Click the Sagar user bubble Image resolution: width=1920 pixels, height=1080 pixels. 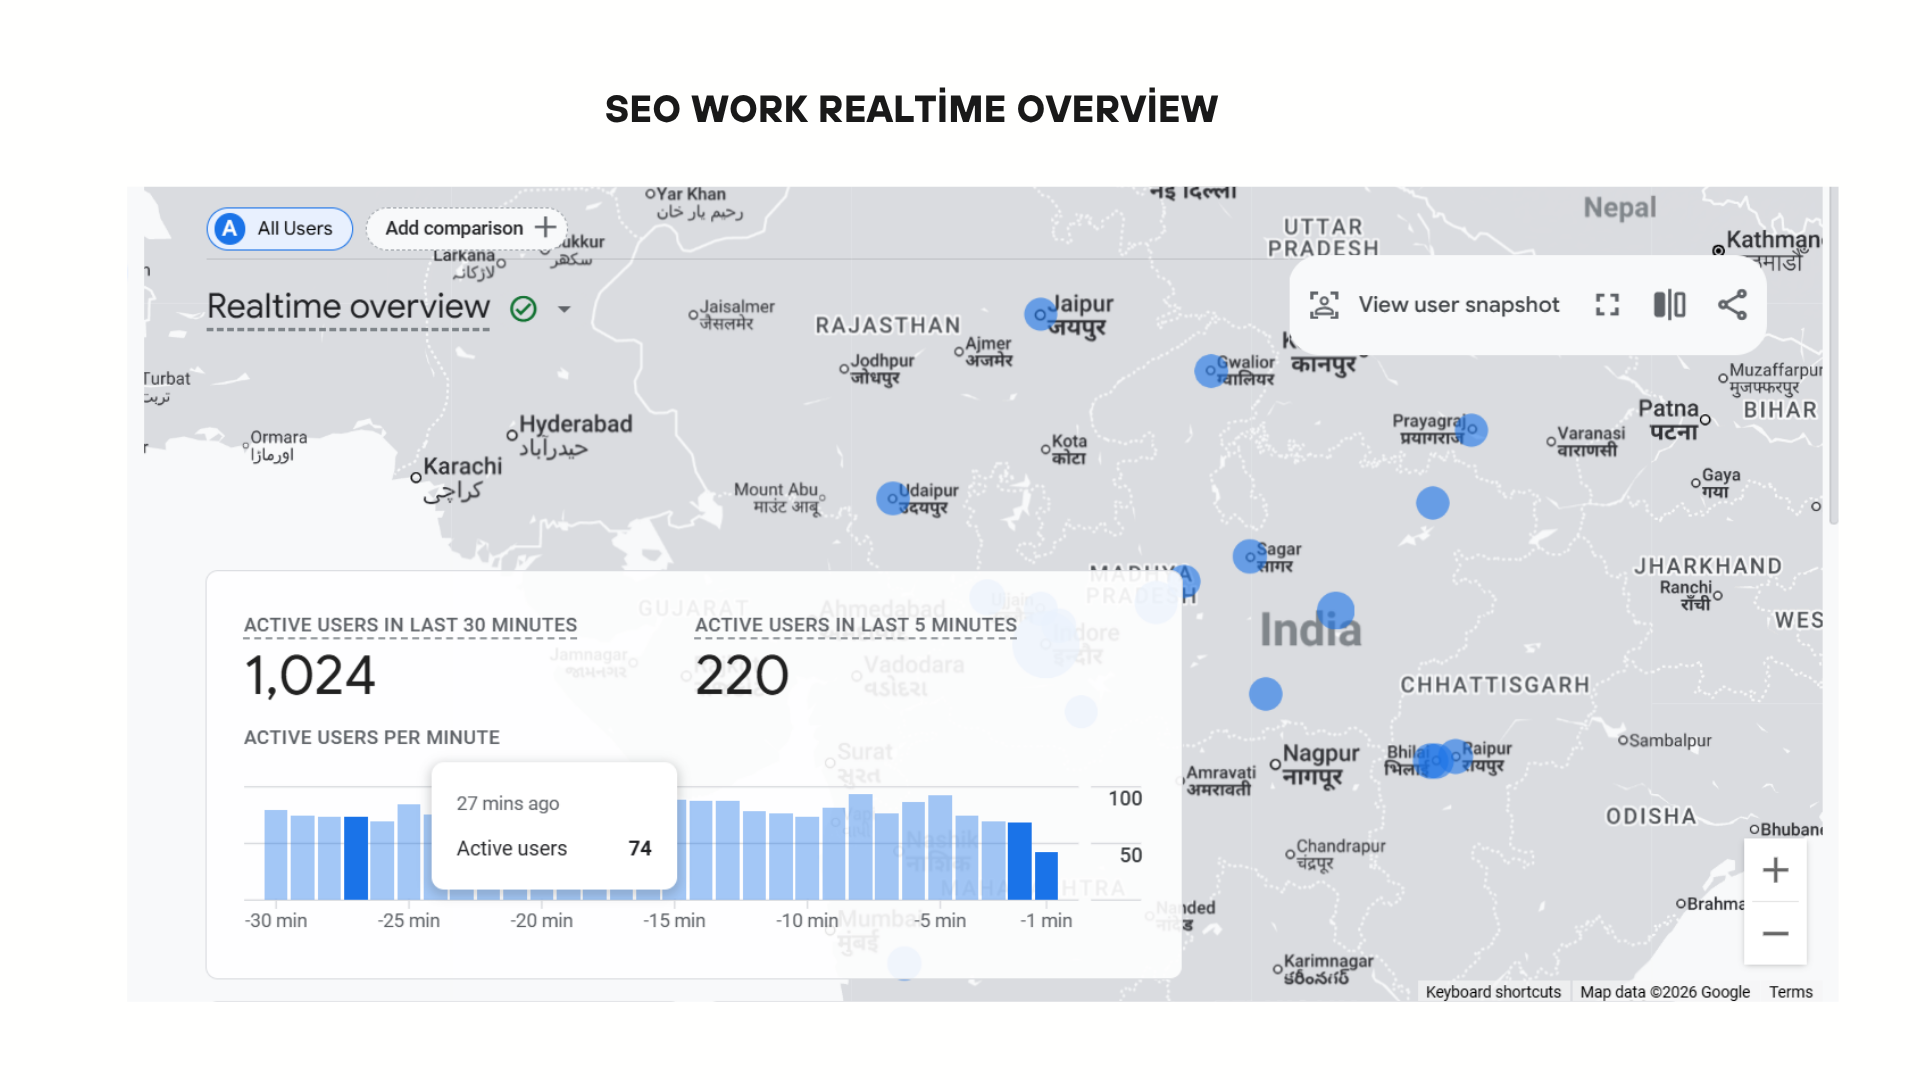pyautogui.click(x=1249, y=556)
